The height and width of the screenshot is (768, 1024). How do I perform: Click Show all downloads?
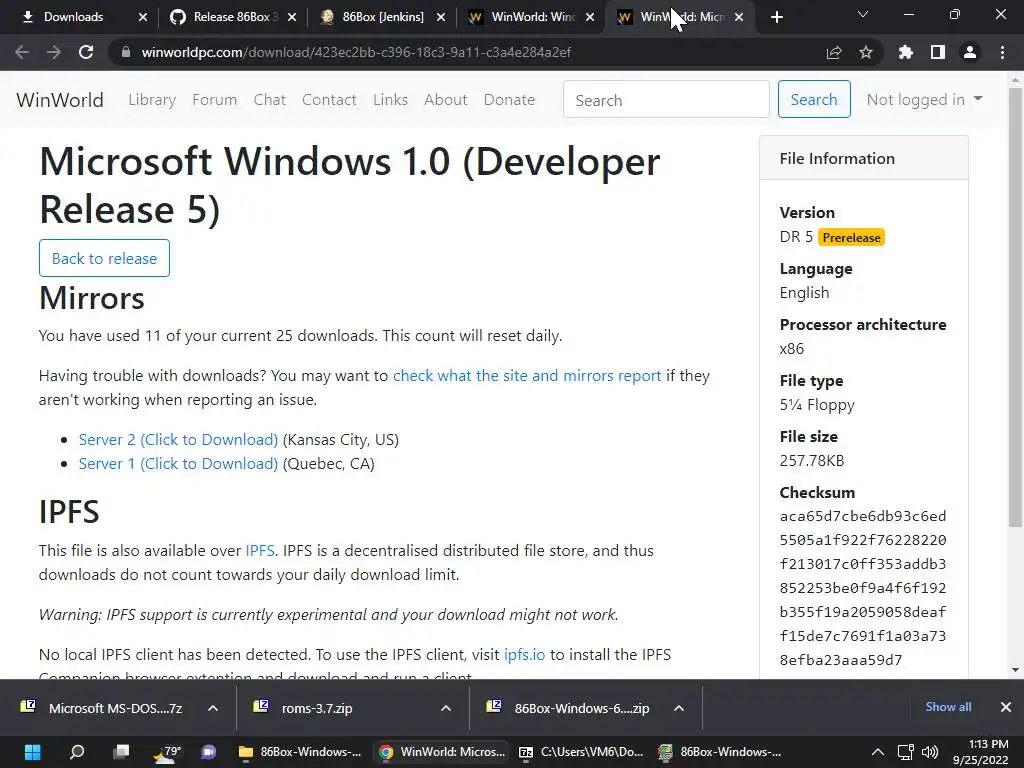[948, 707]
